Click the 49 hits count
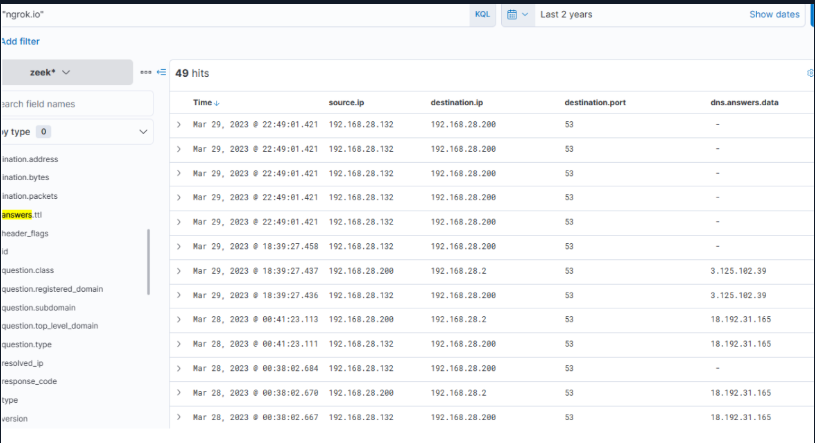This screenshot has height=443, width=815. click(192, 73)
